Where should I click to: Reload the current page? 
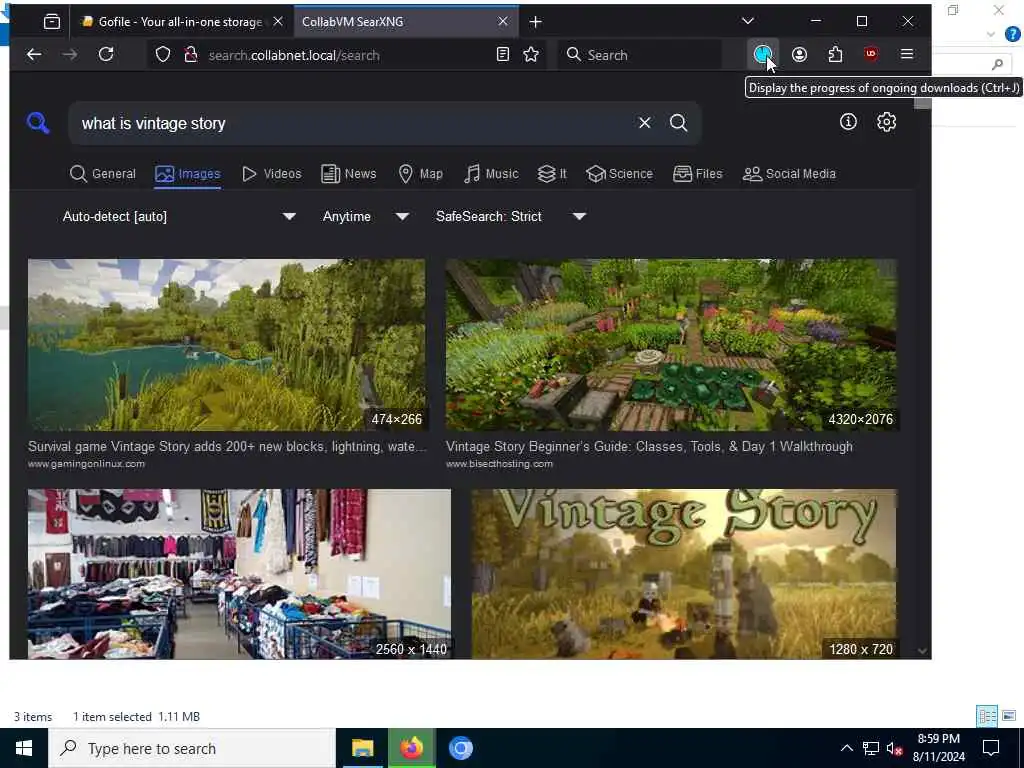pos(106,55)
